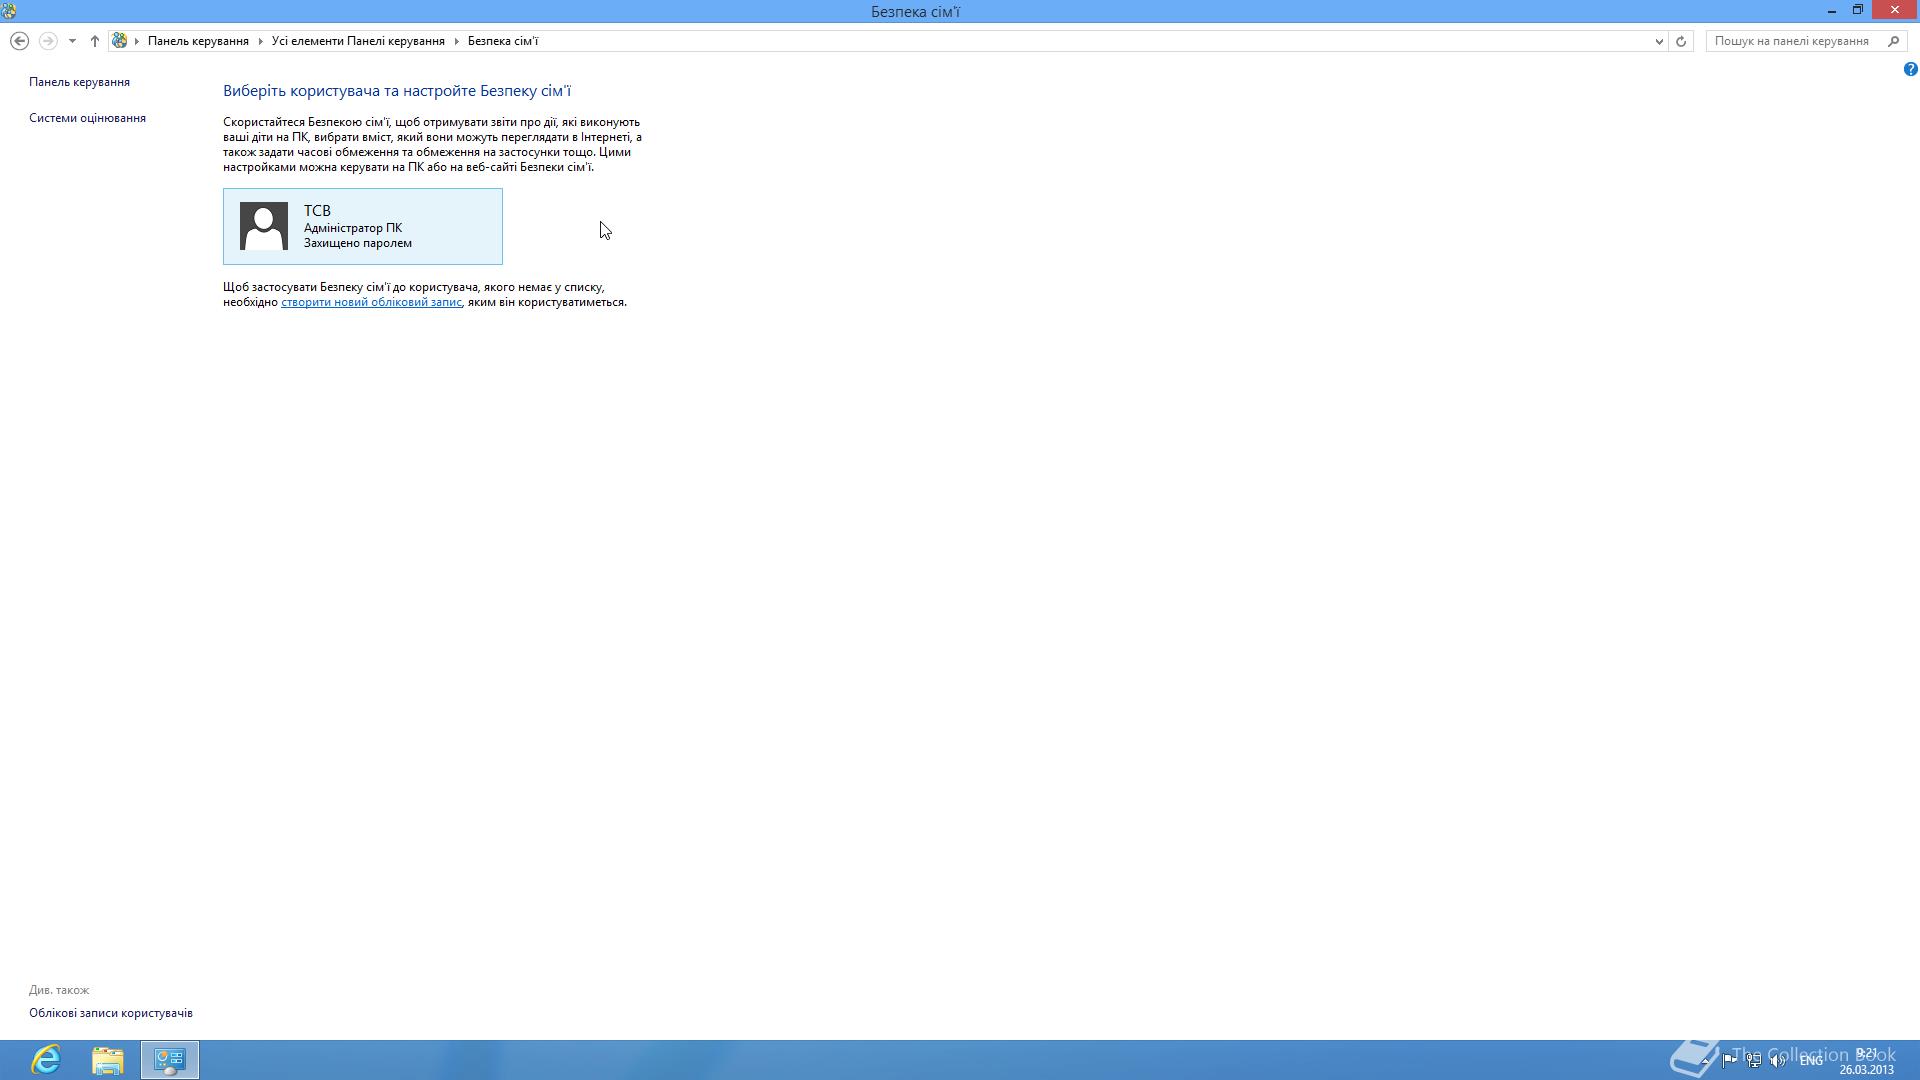Viewport: 1920px width, 1080px height.
Task: Select Безпека сім'ї breadcrumb
Action: pos(503,41)
